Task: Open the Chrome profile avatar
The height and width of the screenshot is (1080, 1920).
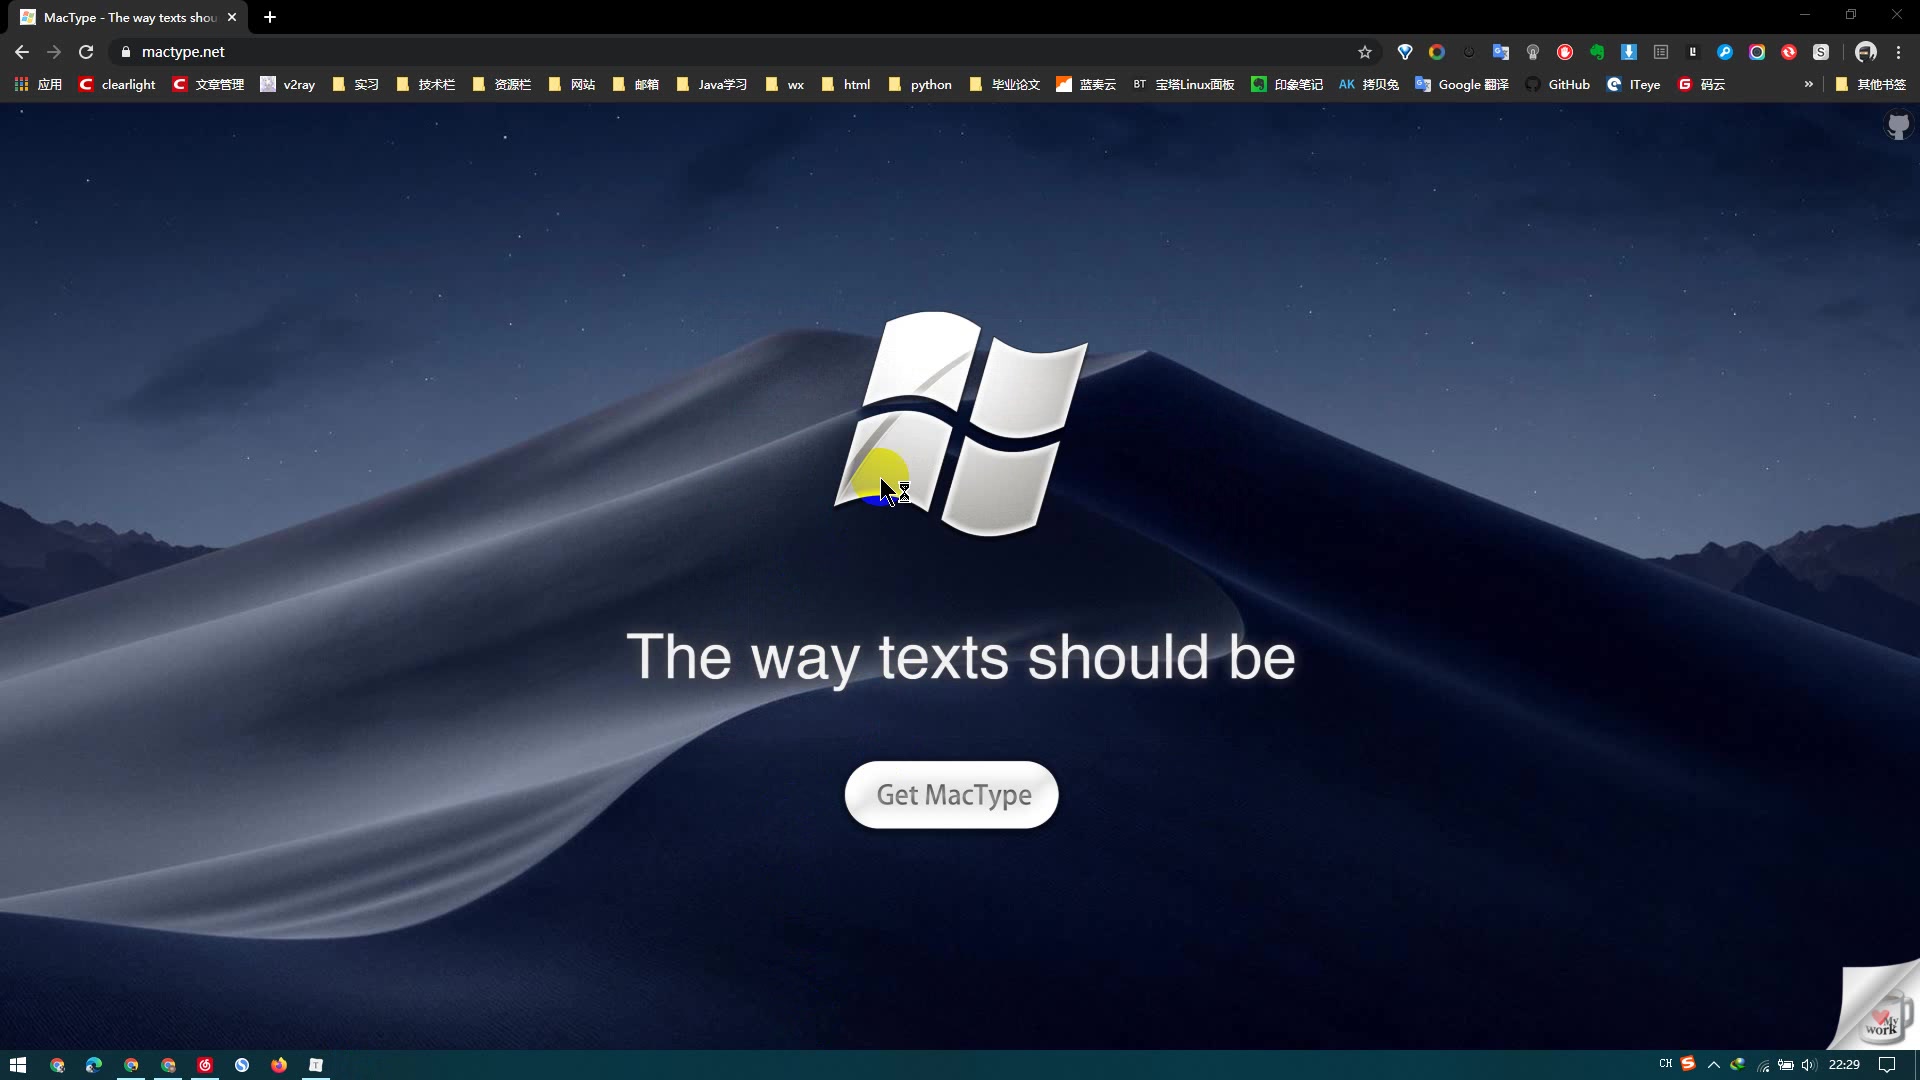Action: click(x=1866, y=52)
